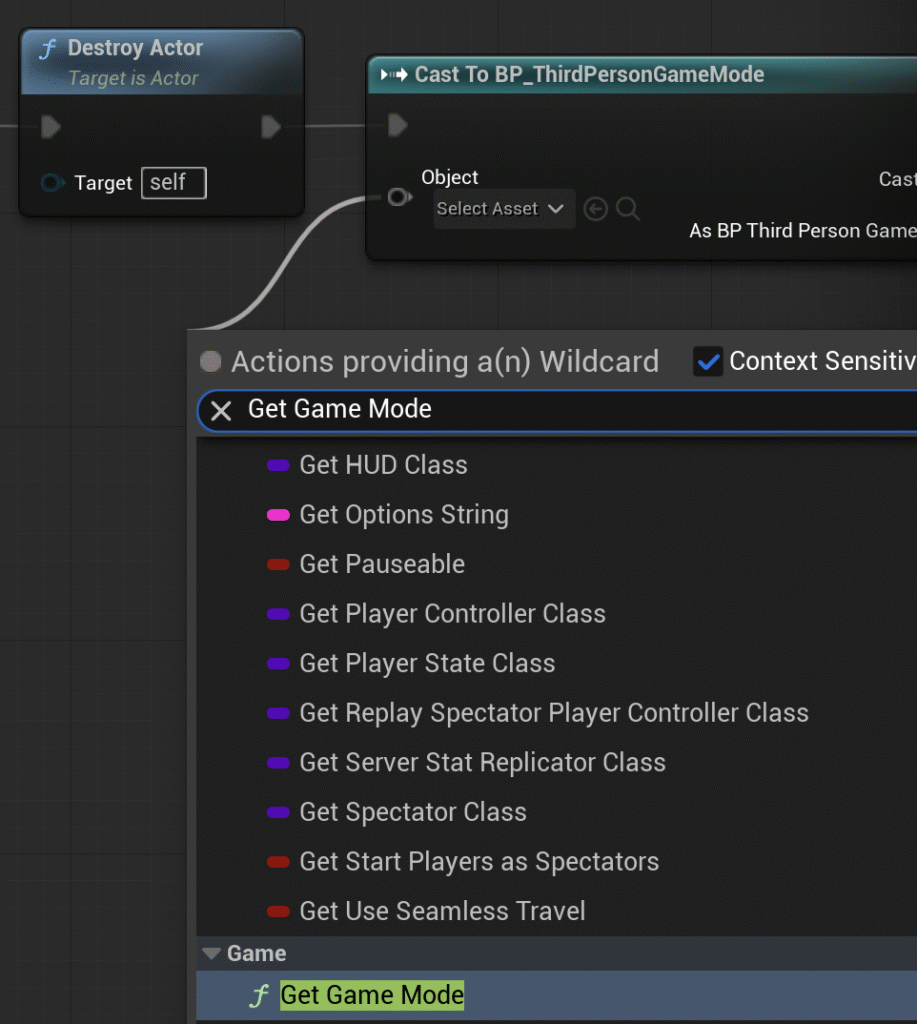Open the Select Asset dropdown

pyautogui.click(x=503, y=209)
